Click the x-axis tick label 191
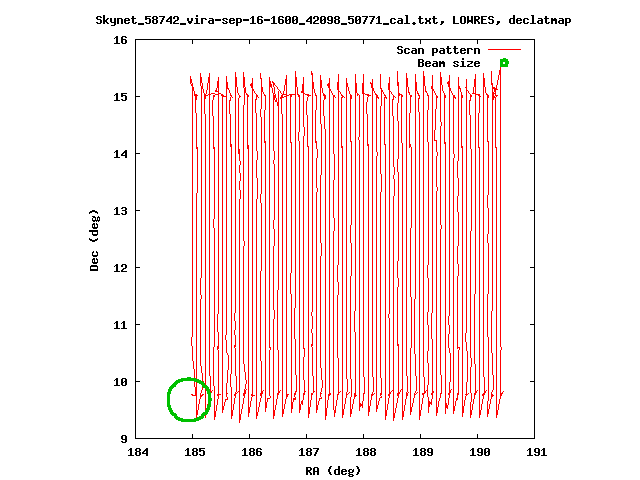This screenshot has width=640, height=480. [536, 452]
